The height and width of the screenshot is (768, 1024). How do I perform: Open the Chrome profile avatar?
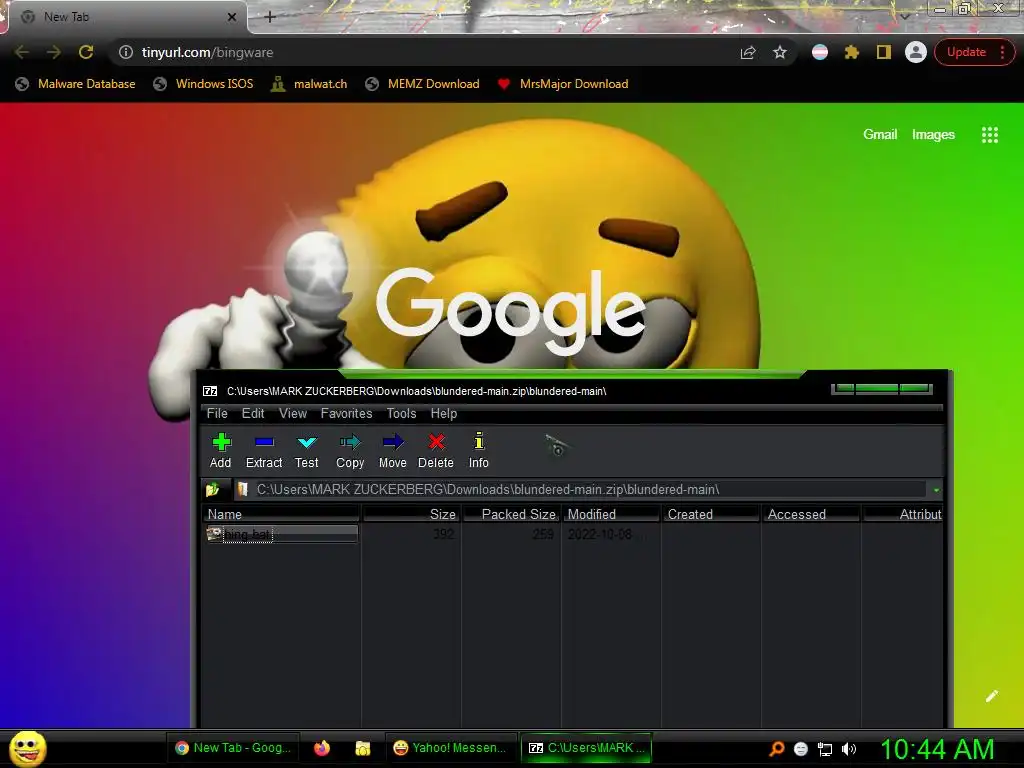coord(916,52)
